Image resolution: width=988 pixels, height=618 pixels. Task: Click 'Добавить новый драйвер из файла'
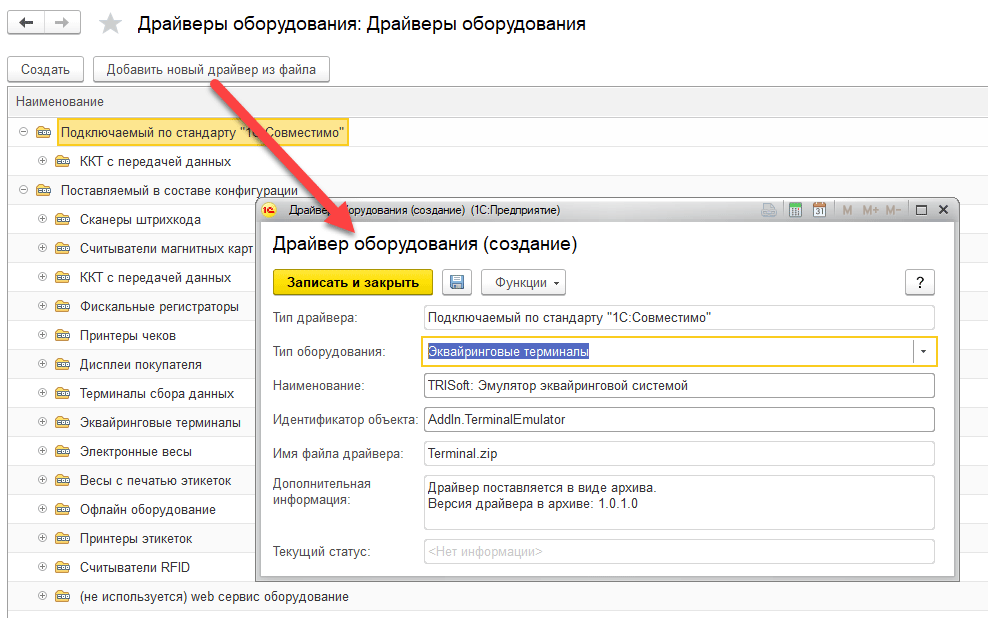pyautogui.click(x=211, y=69)
